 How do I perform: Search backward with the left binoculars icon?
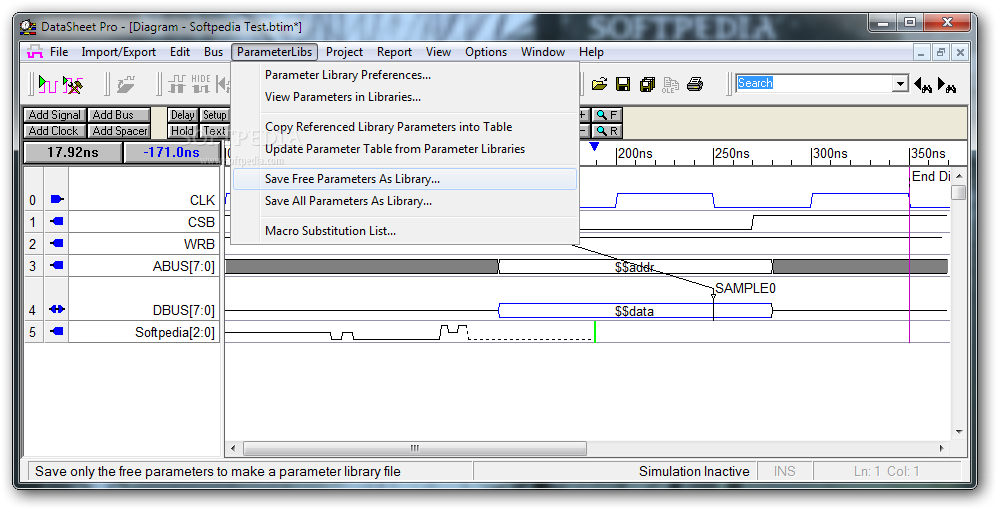click(923, 84)
